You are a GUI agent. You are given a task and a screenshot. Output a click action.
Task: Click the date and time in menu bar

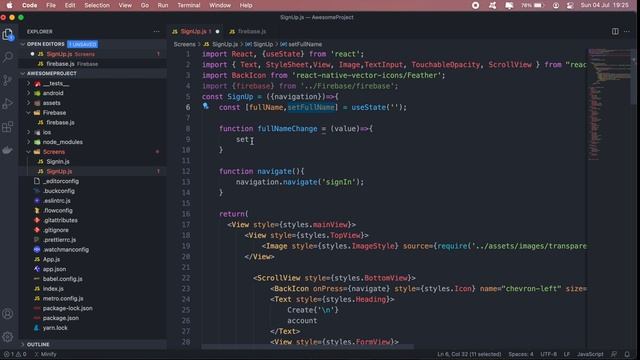(x=604, y=5)
